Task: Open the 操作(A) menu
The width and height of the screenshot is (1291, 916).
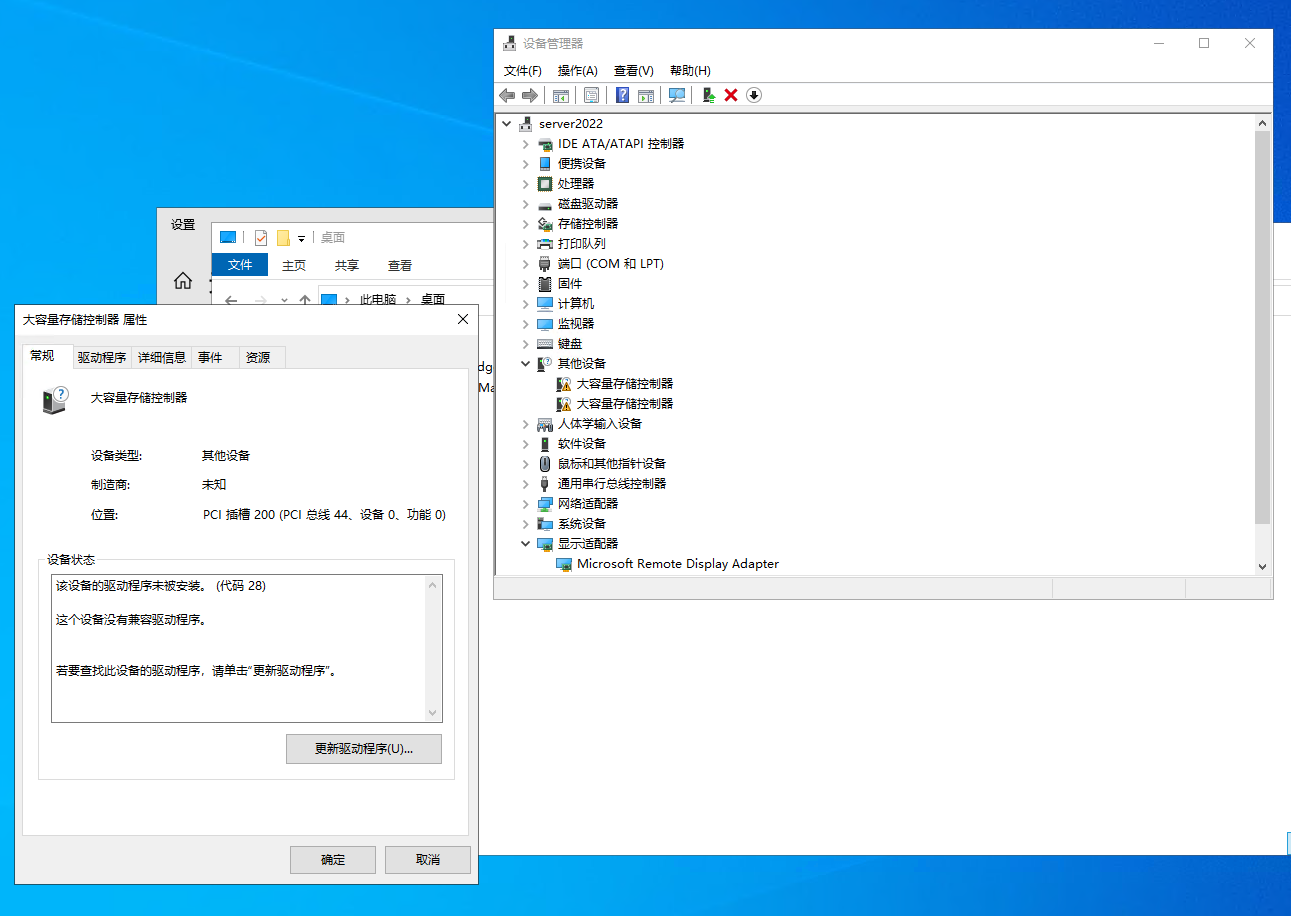Action: (x=577, y=71)
